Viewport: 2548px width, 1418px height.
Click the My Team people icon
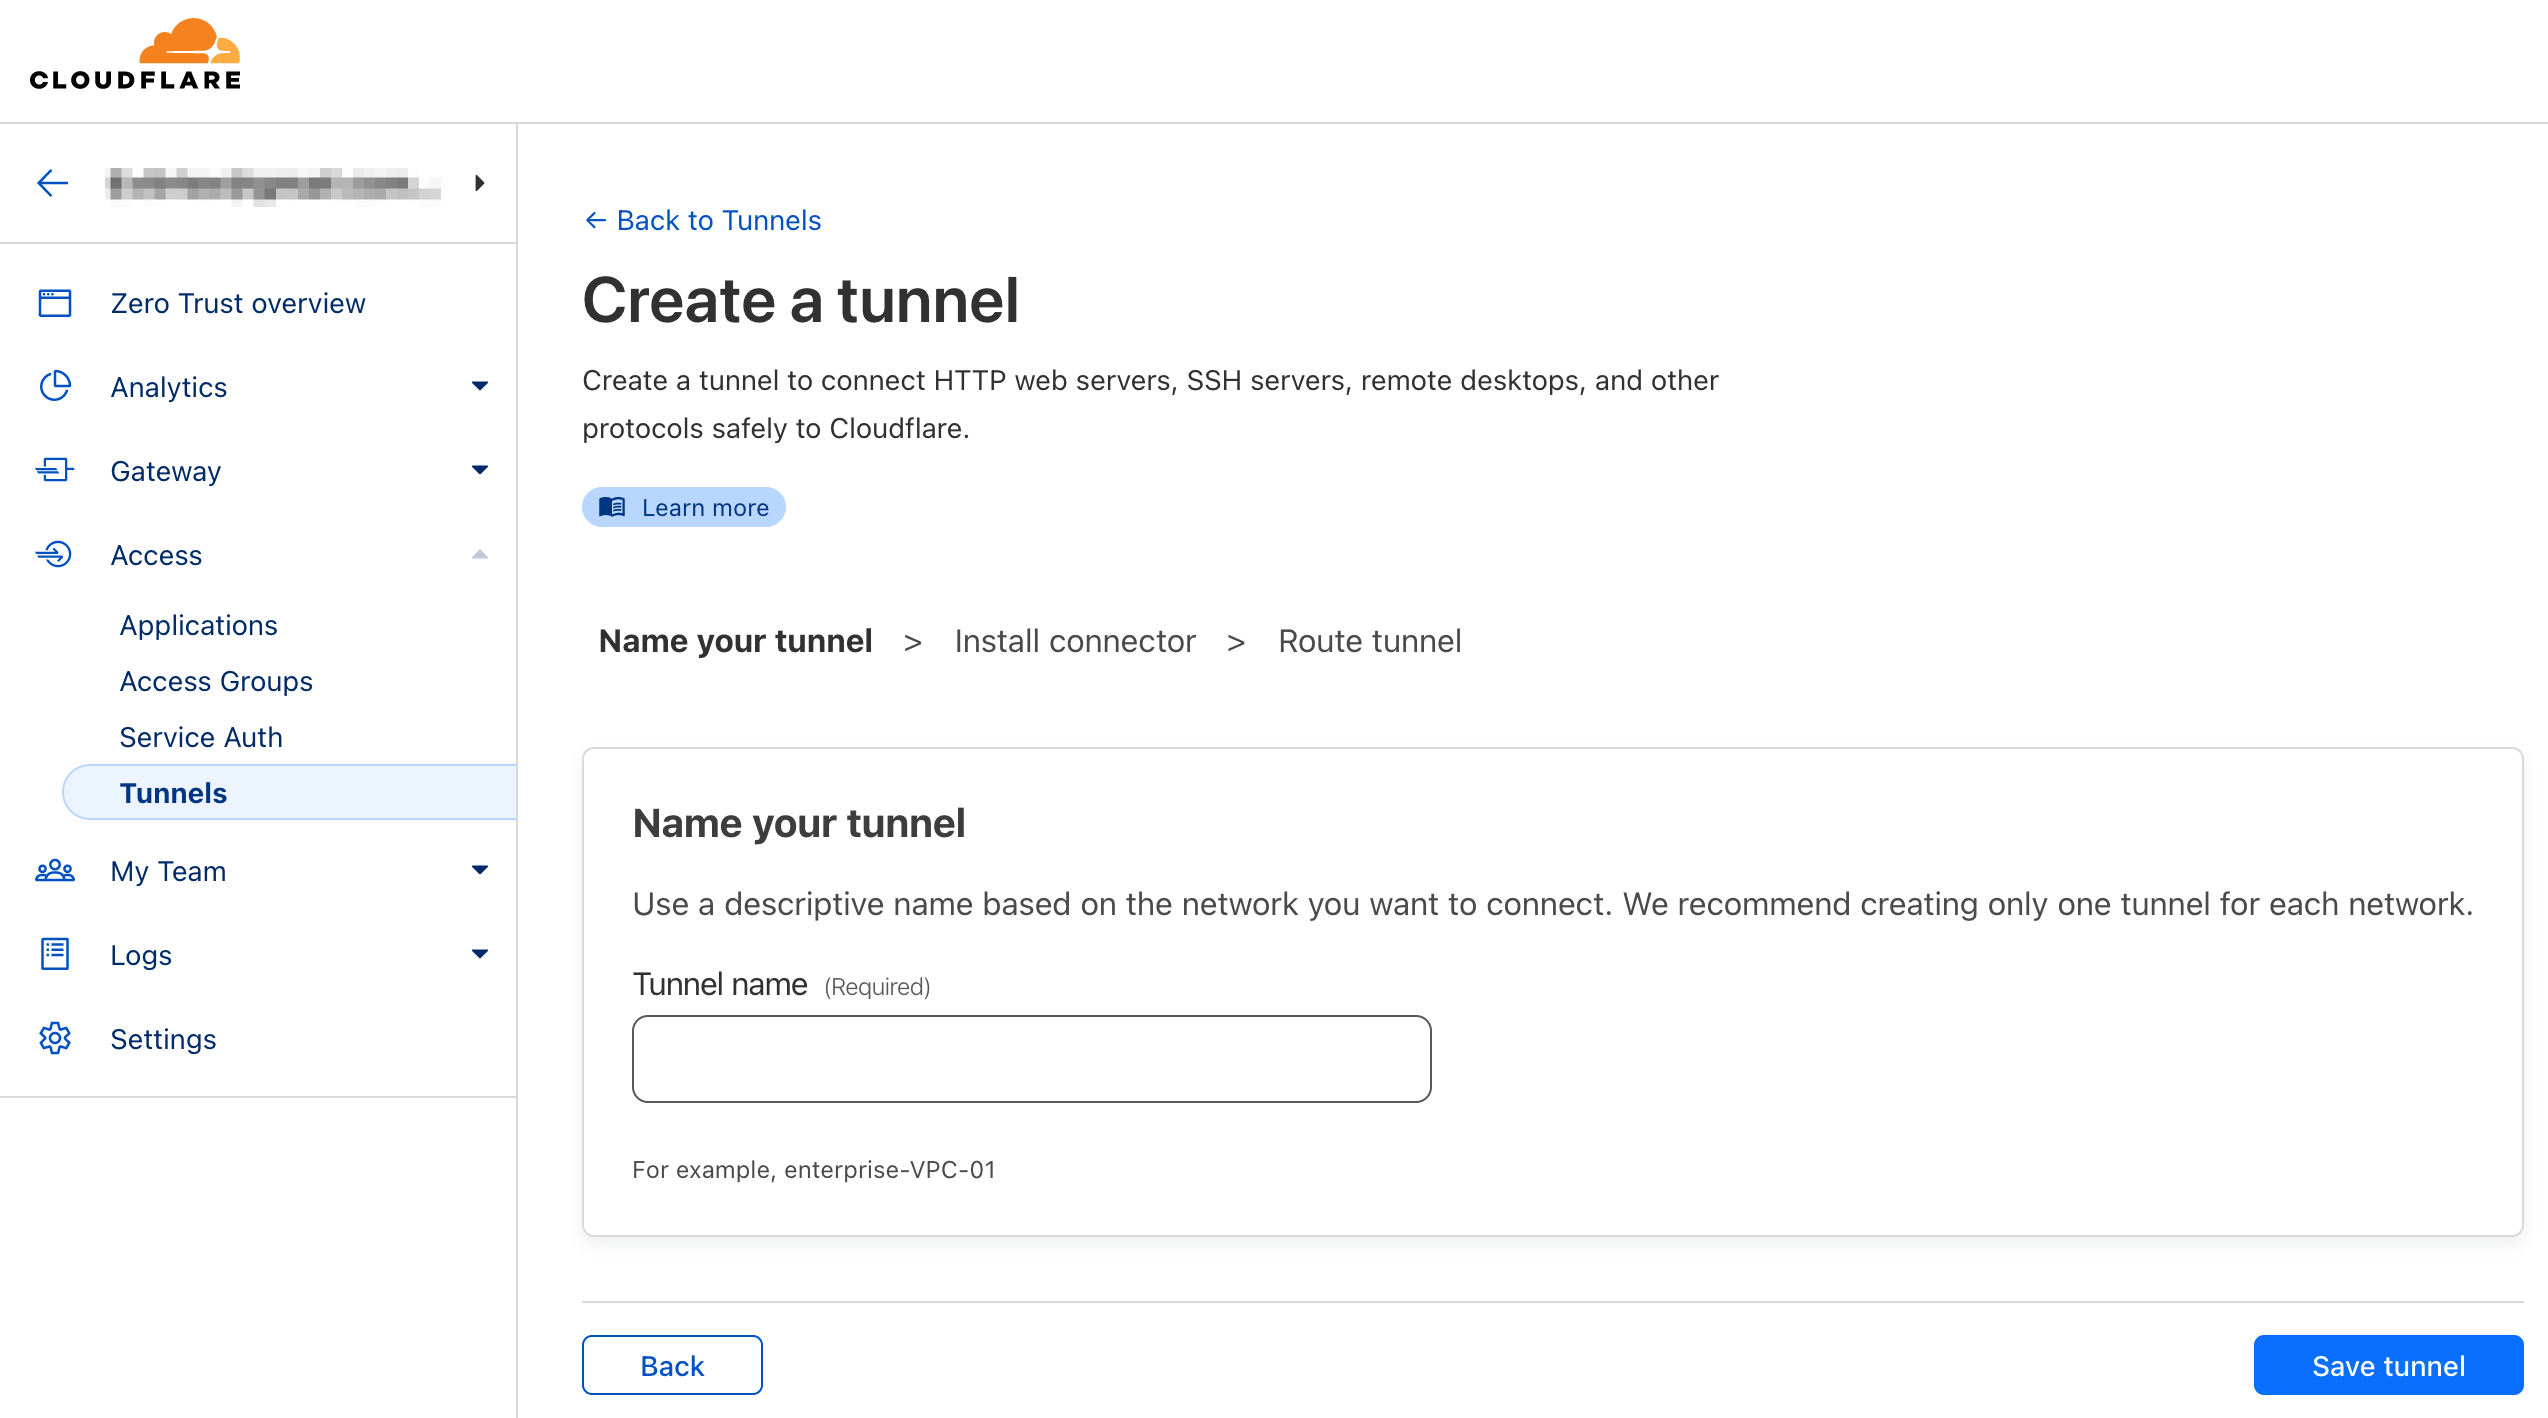click(x=55, y=871)
